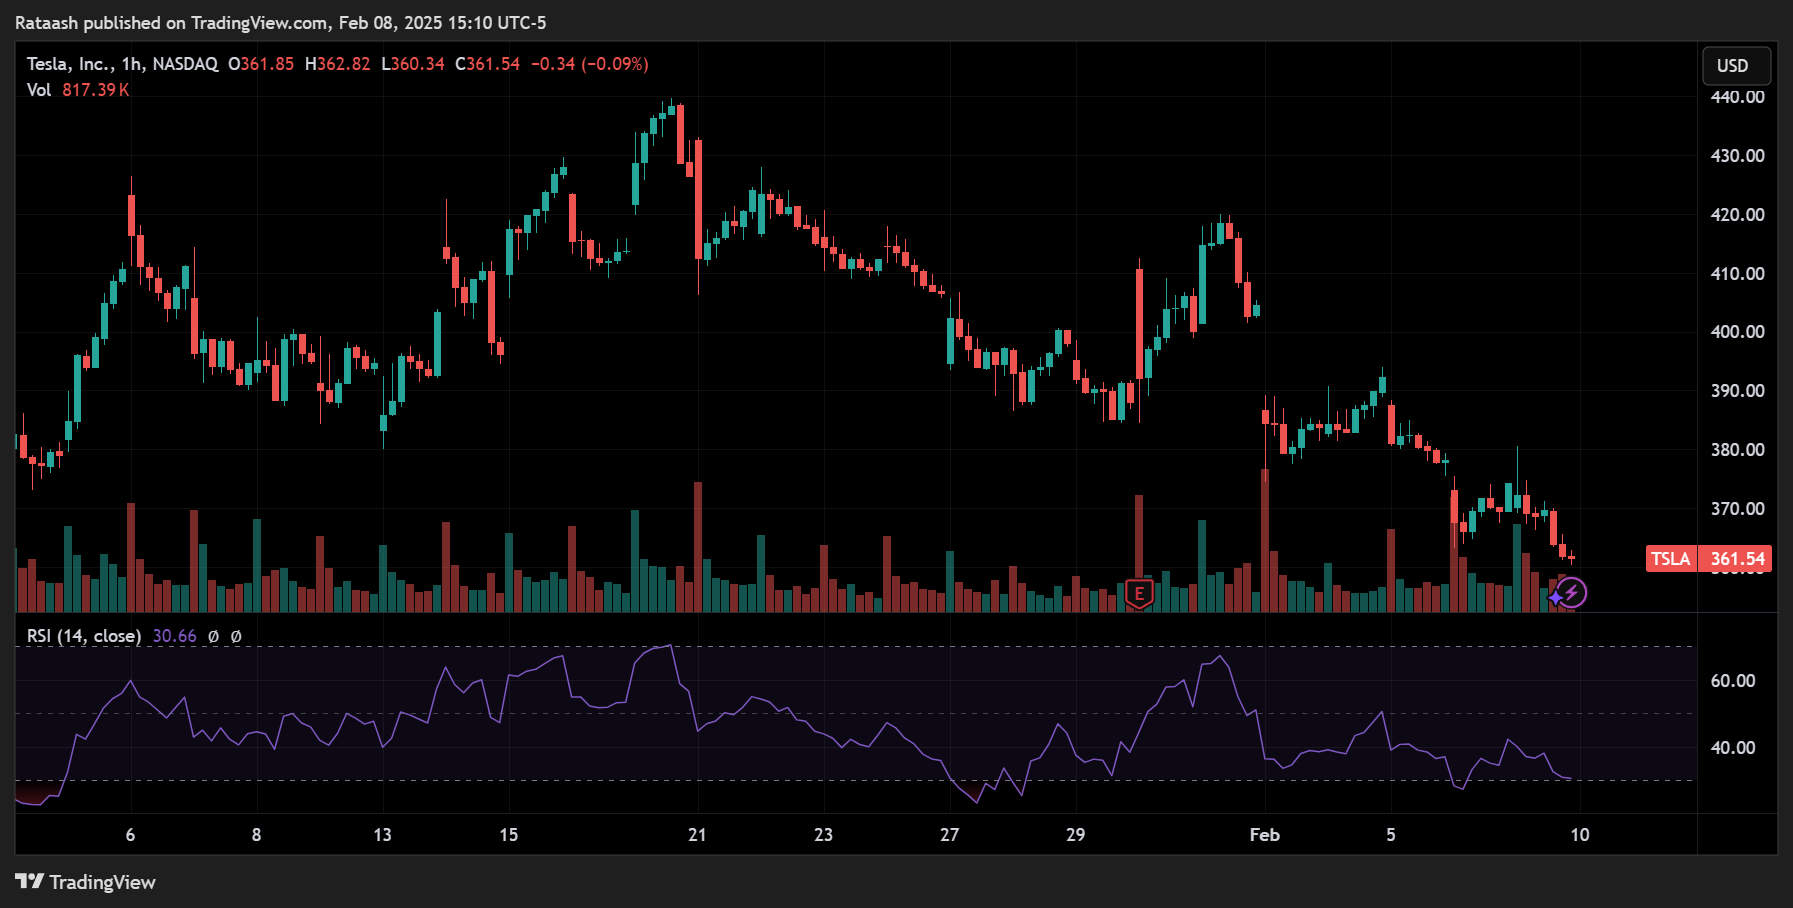Click the TradingView logo at bottom

point(86,882)
